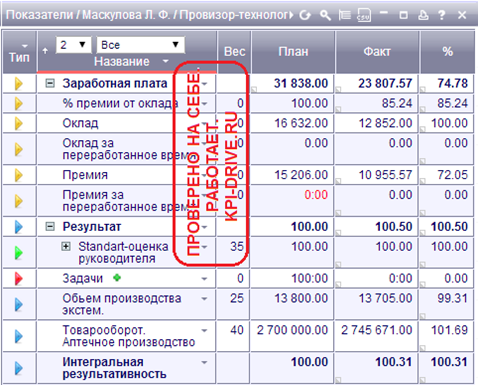Expand Standart-оценка руководителя node
This screenshot has width=478, height=385.
[x=66, y=246]
